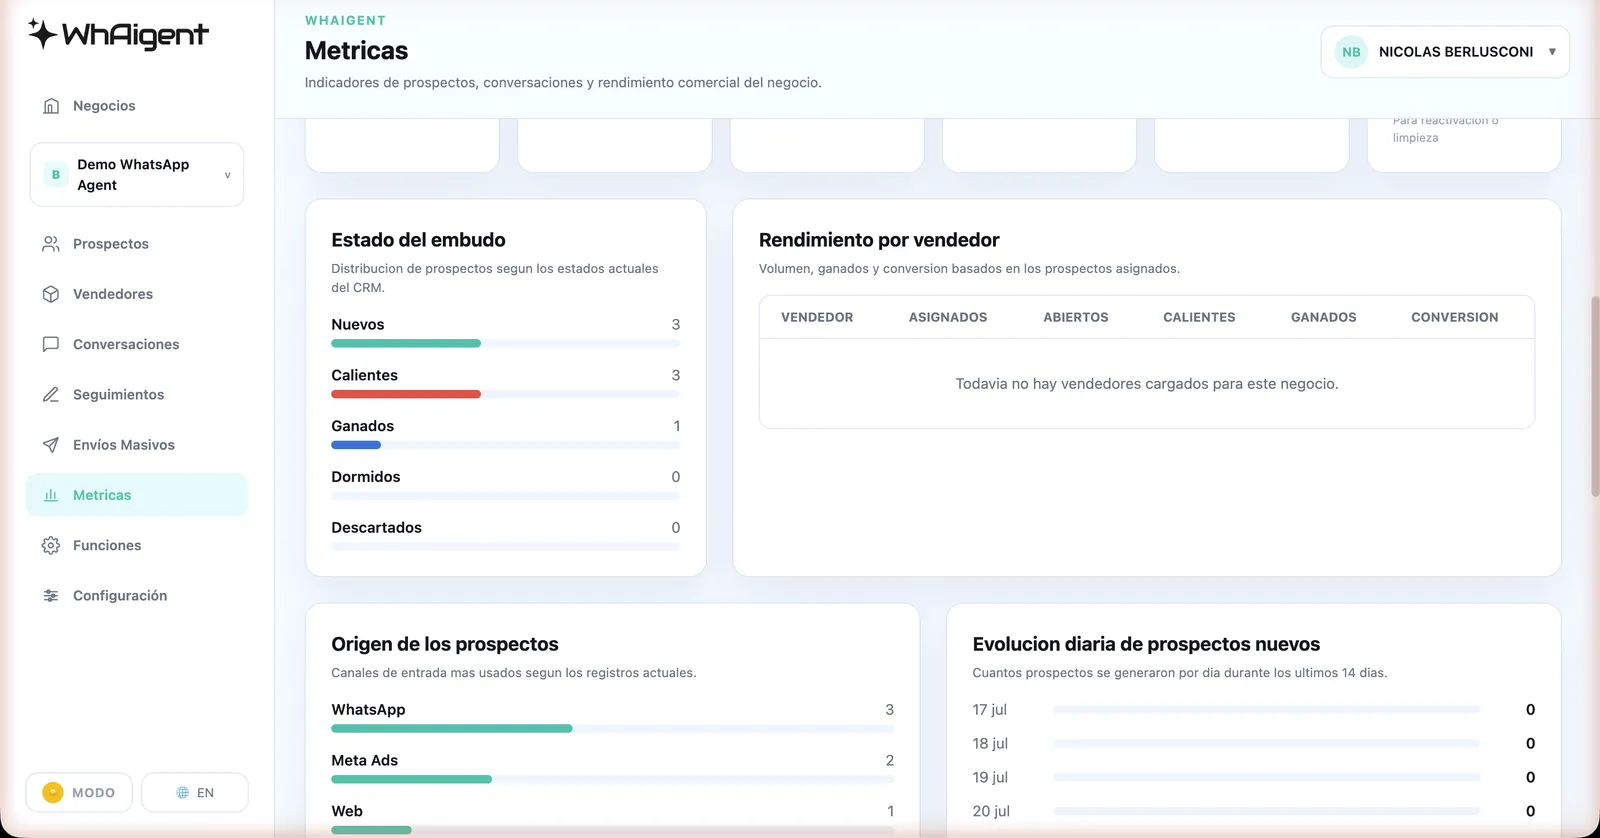The image size is (1600, 838).
Task: Click the Vendedores box icon
Action: click(x=51, y=294)
